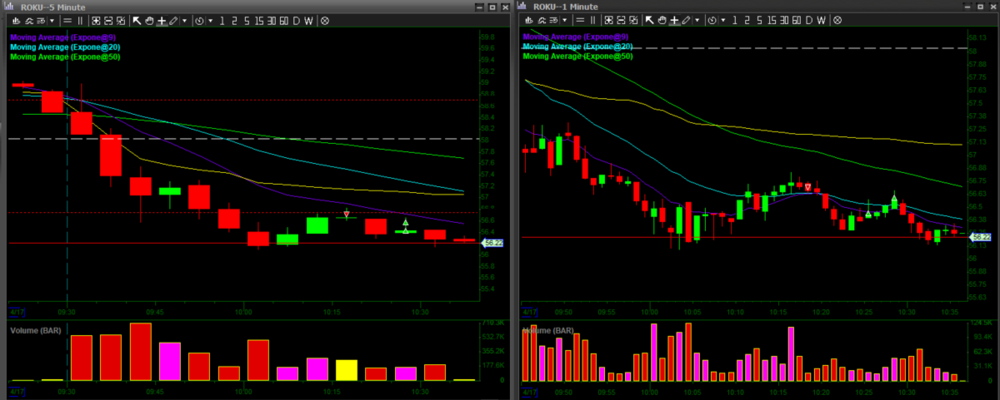
Task: Switch 5 Minute chart to 15 minute interval
Action: [259, 20]
